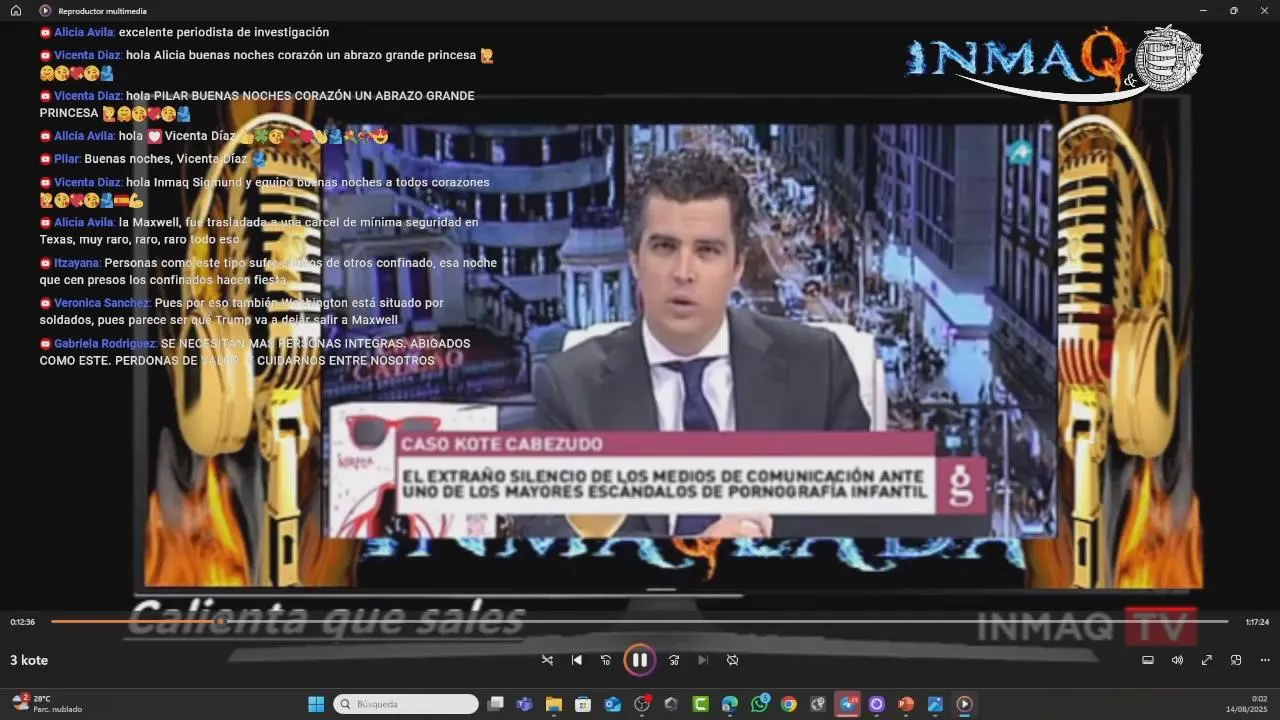Open Microsoft Teams from the taskbar
This screenshot has width=1280, height=720.
click(x=524, y=704)
